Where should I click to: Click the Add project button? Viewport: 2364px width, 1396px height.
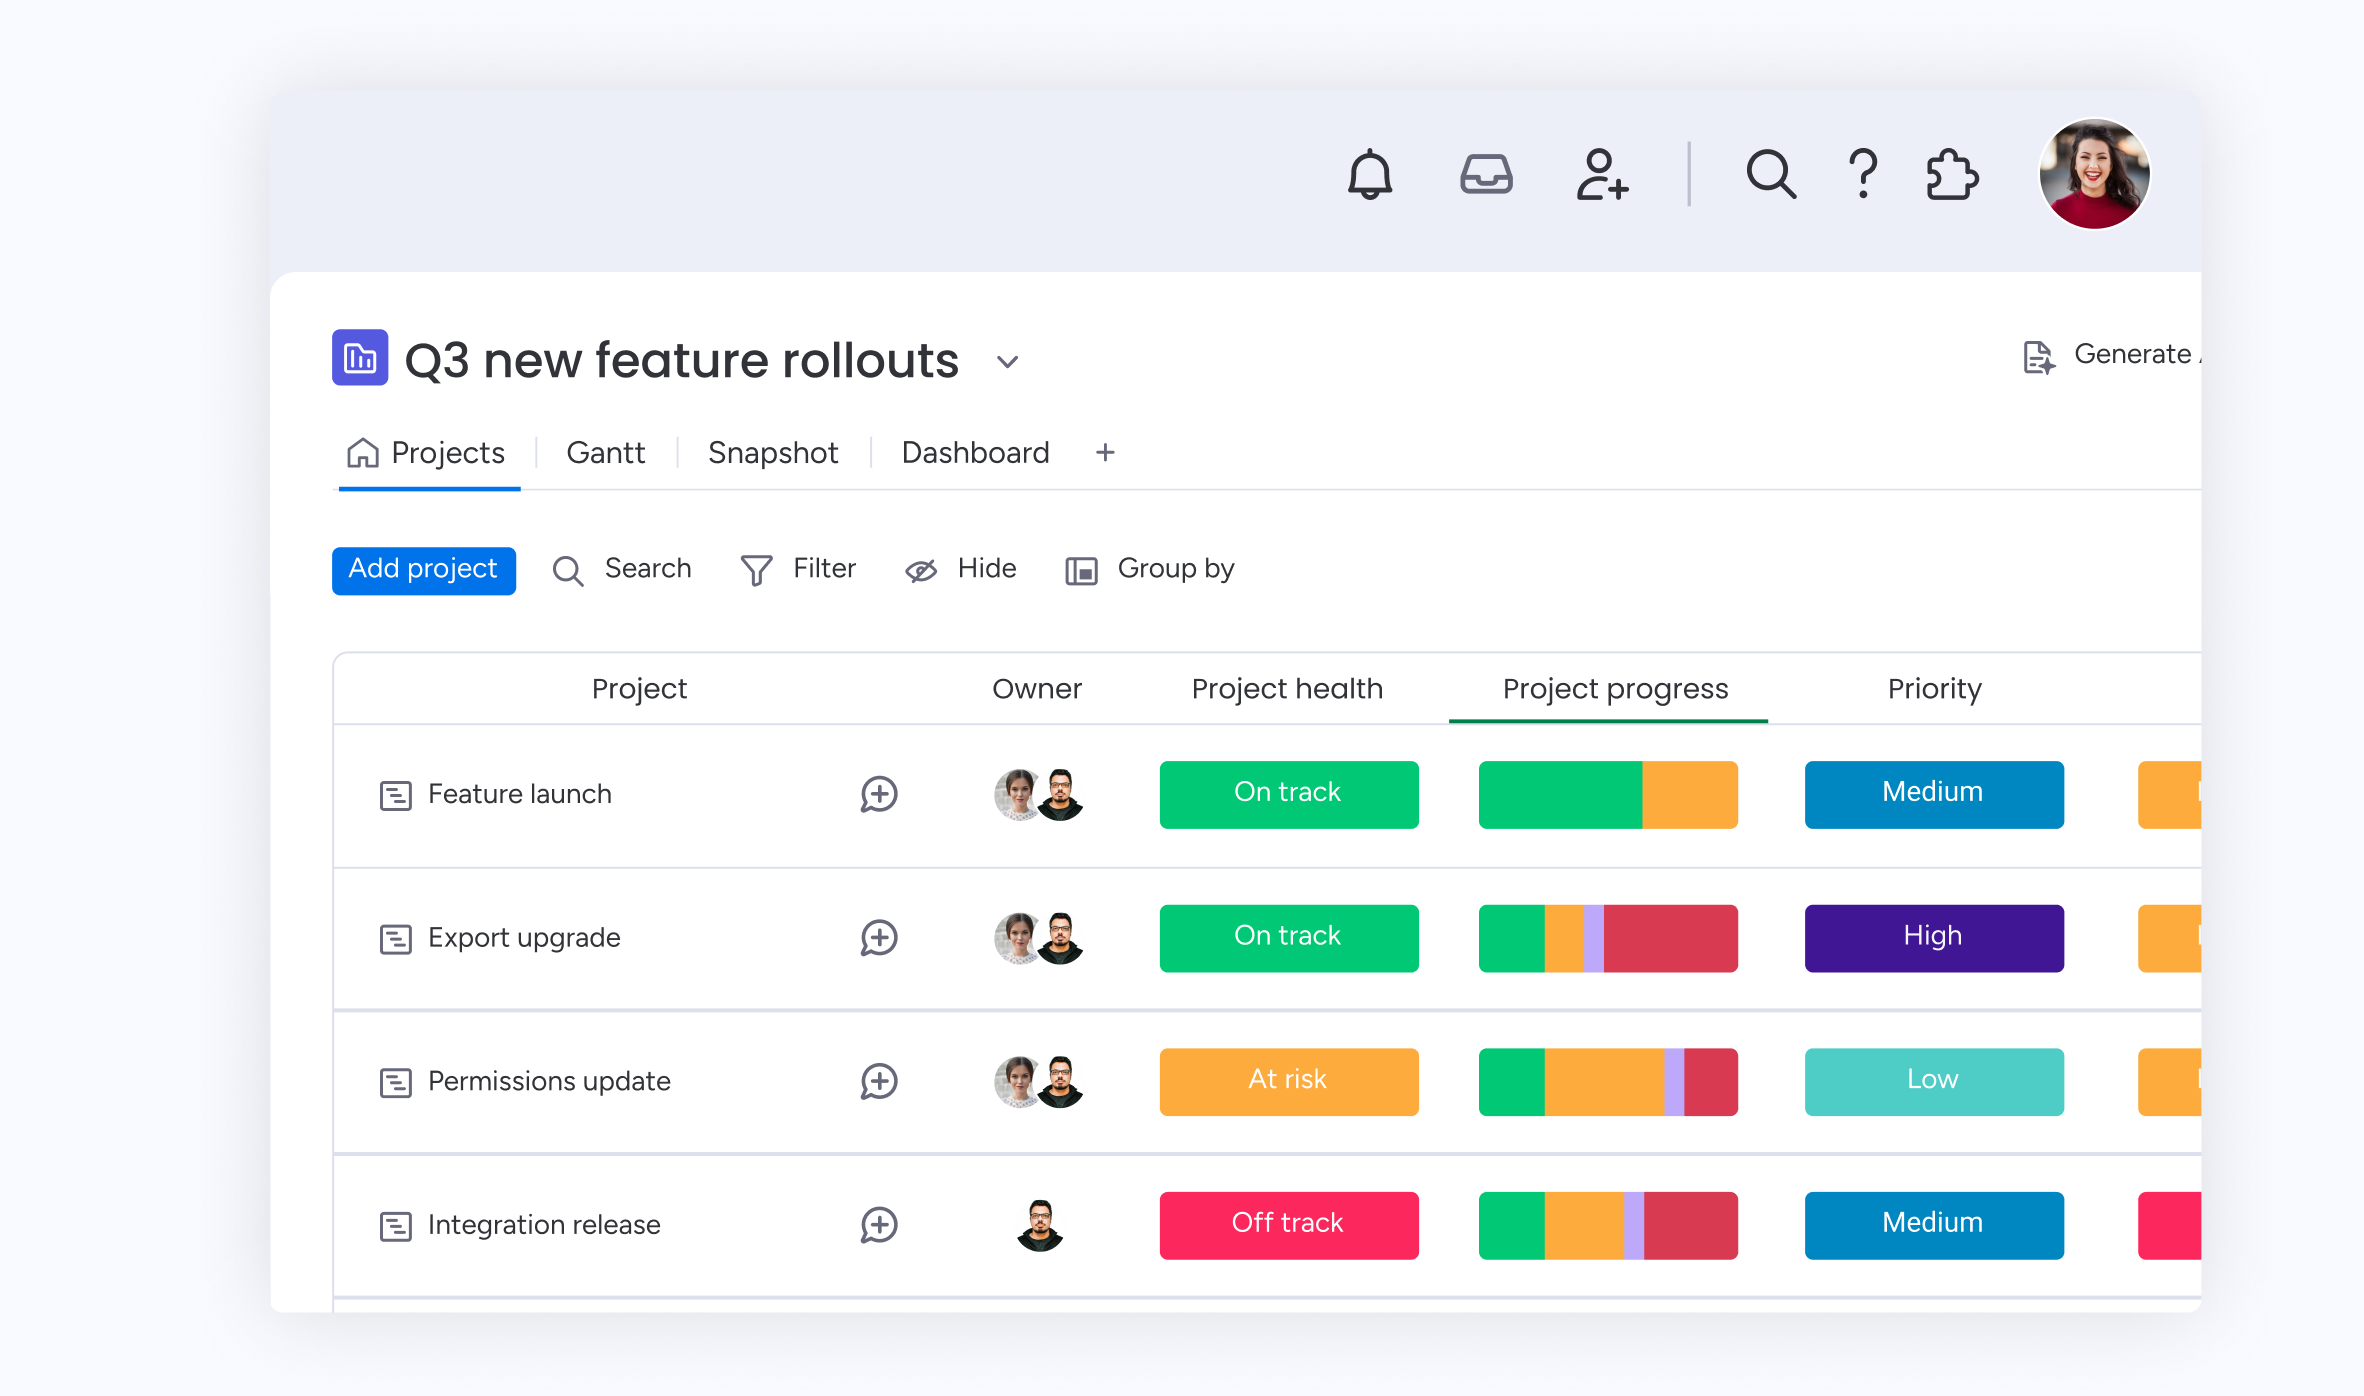[x=423, y=570]
